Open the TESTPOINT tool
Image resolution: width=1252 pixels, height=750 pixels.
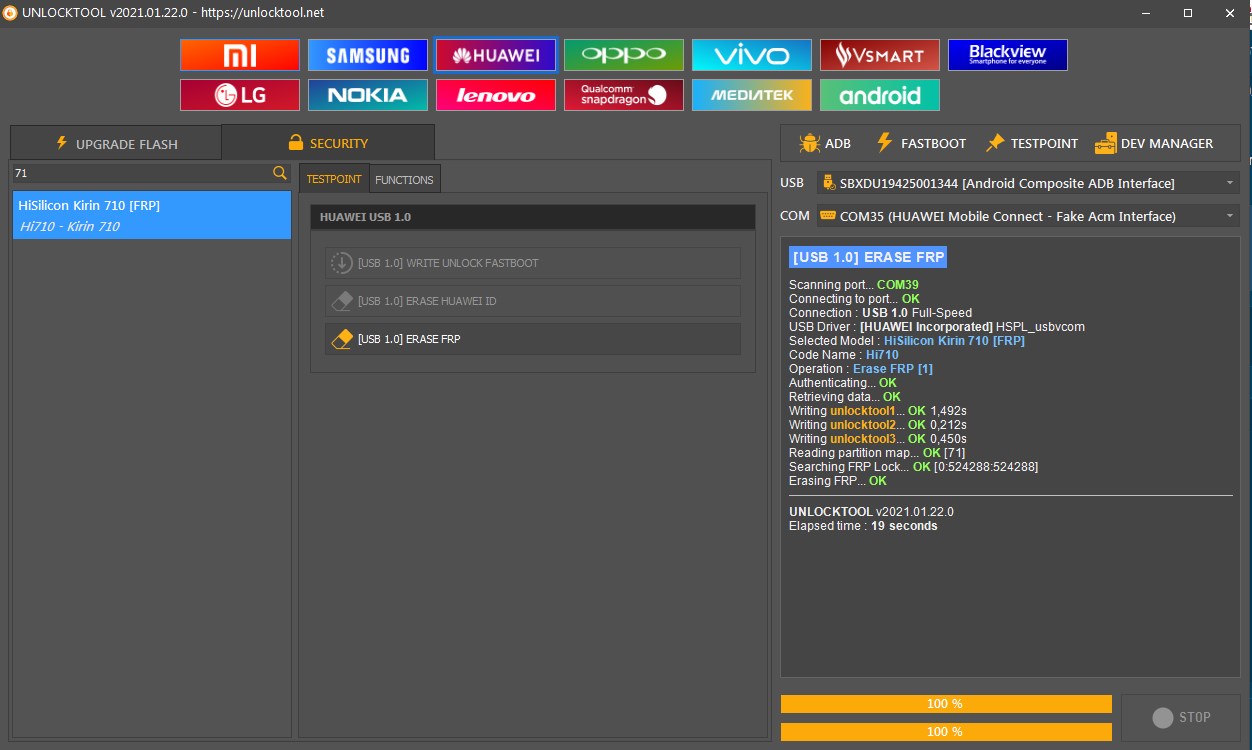pyautogui.click(x=1032, y=143)
